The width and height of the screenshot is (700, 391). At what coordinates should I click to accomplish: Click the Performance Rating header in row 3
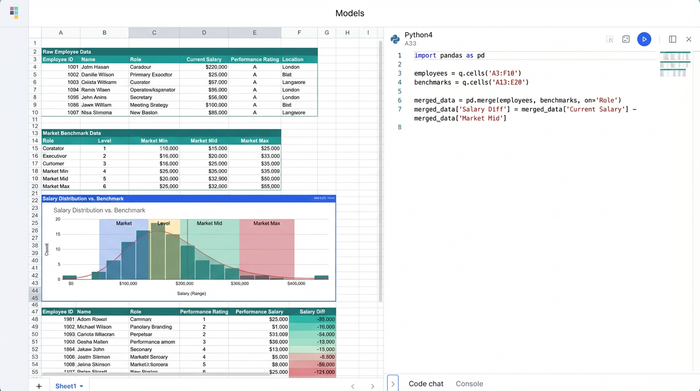pos(254,59)
